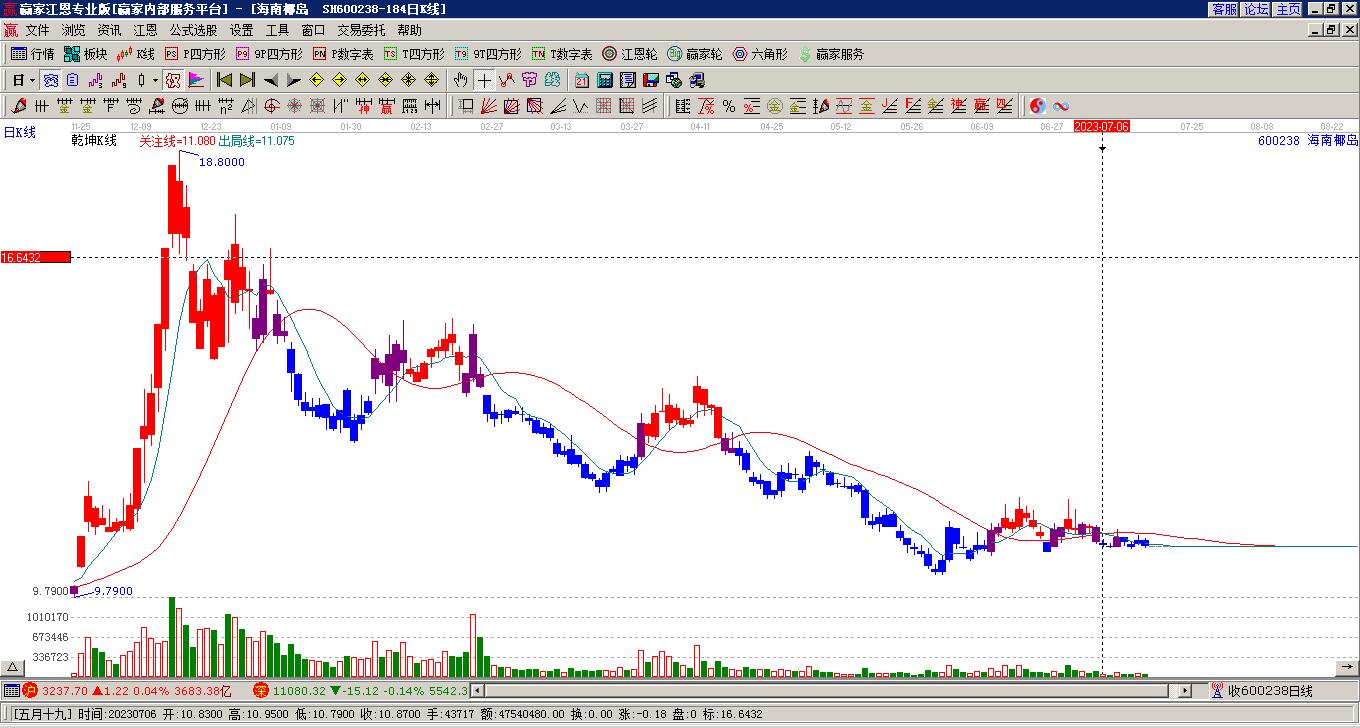This screenshot has height=728, width=1360.
Task: Open the calculator icon
Action: (x=605, y=80)
